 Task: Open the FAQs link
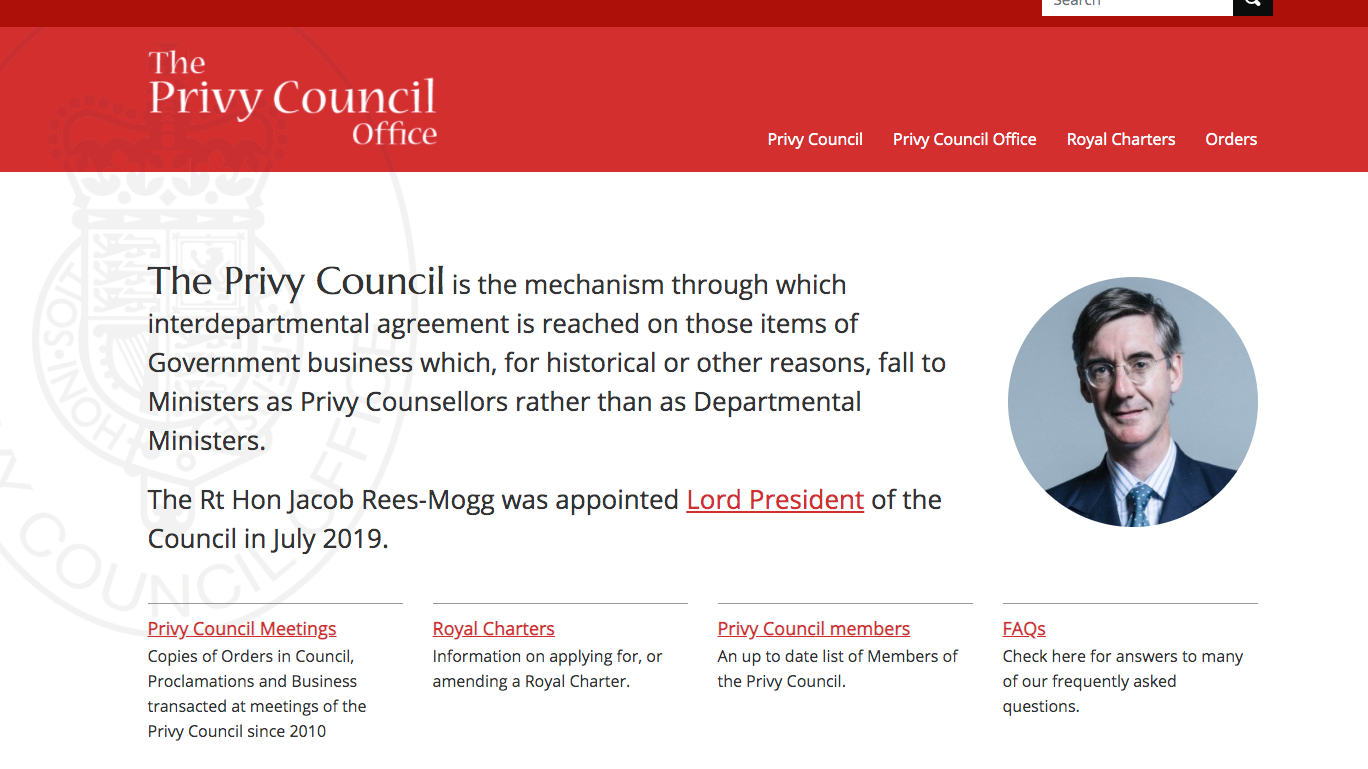click(x=1024, y=629)
